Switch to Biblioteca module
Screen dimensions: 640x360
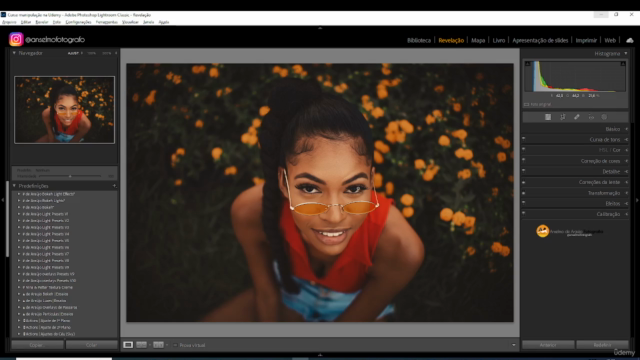point(419,40)
